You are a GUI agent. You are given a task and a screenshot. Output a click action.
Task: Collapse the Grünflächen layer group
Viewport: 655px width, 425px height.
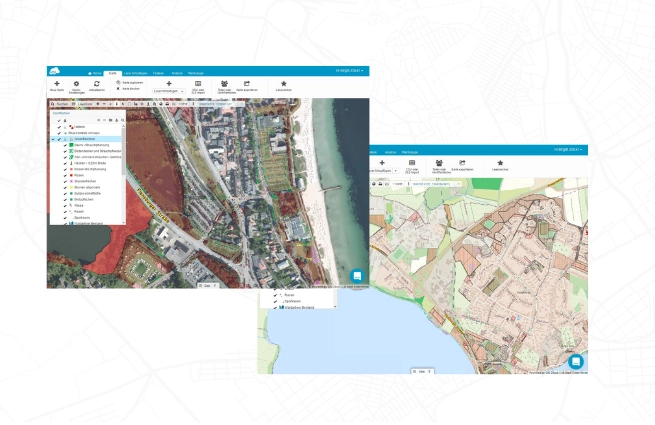(x=53, y=139)
